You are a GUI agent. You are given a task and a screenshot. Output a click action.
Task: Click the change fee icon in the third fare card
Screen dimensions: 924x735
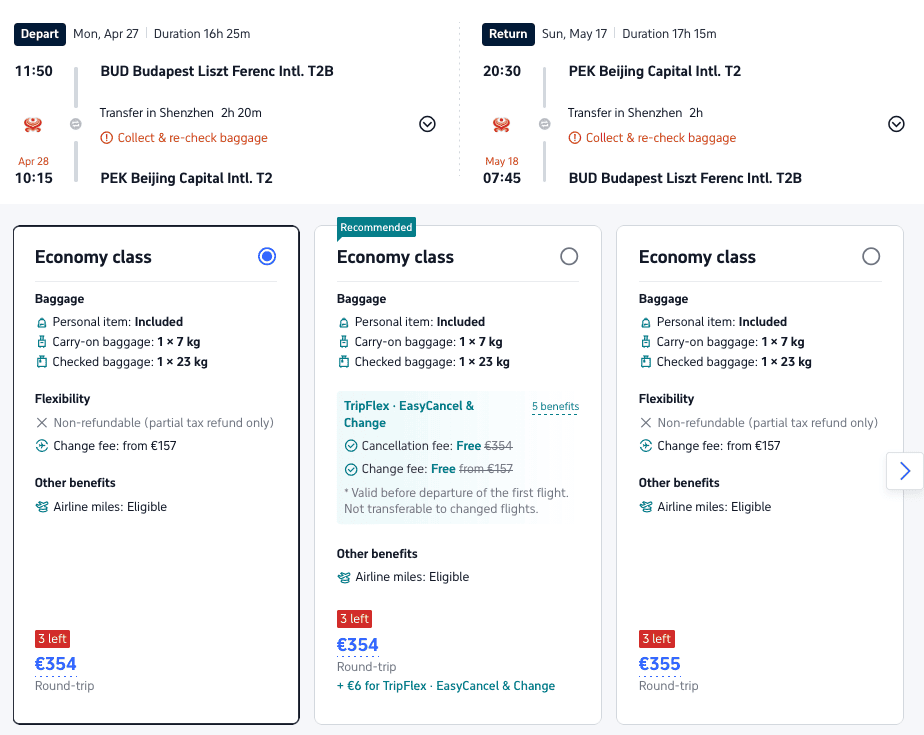tap(646, 446)
